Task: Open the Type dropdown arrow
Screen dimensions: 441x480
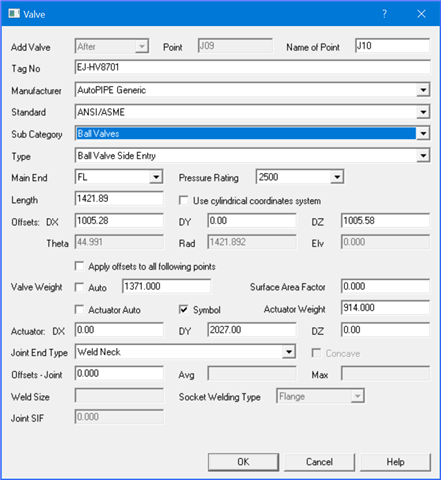Action: [x=423, y=156]
